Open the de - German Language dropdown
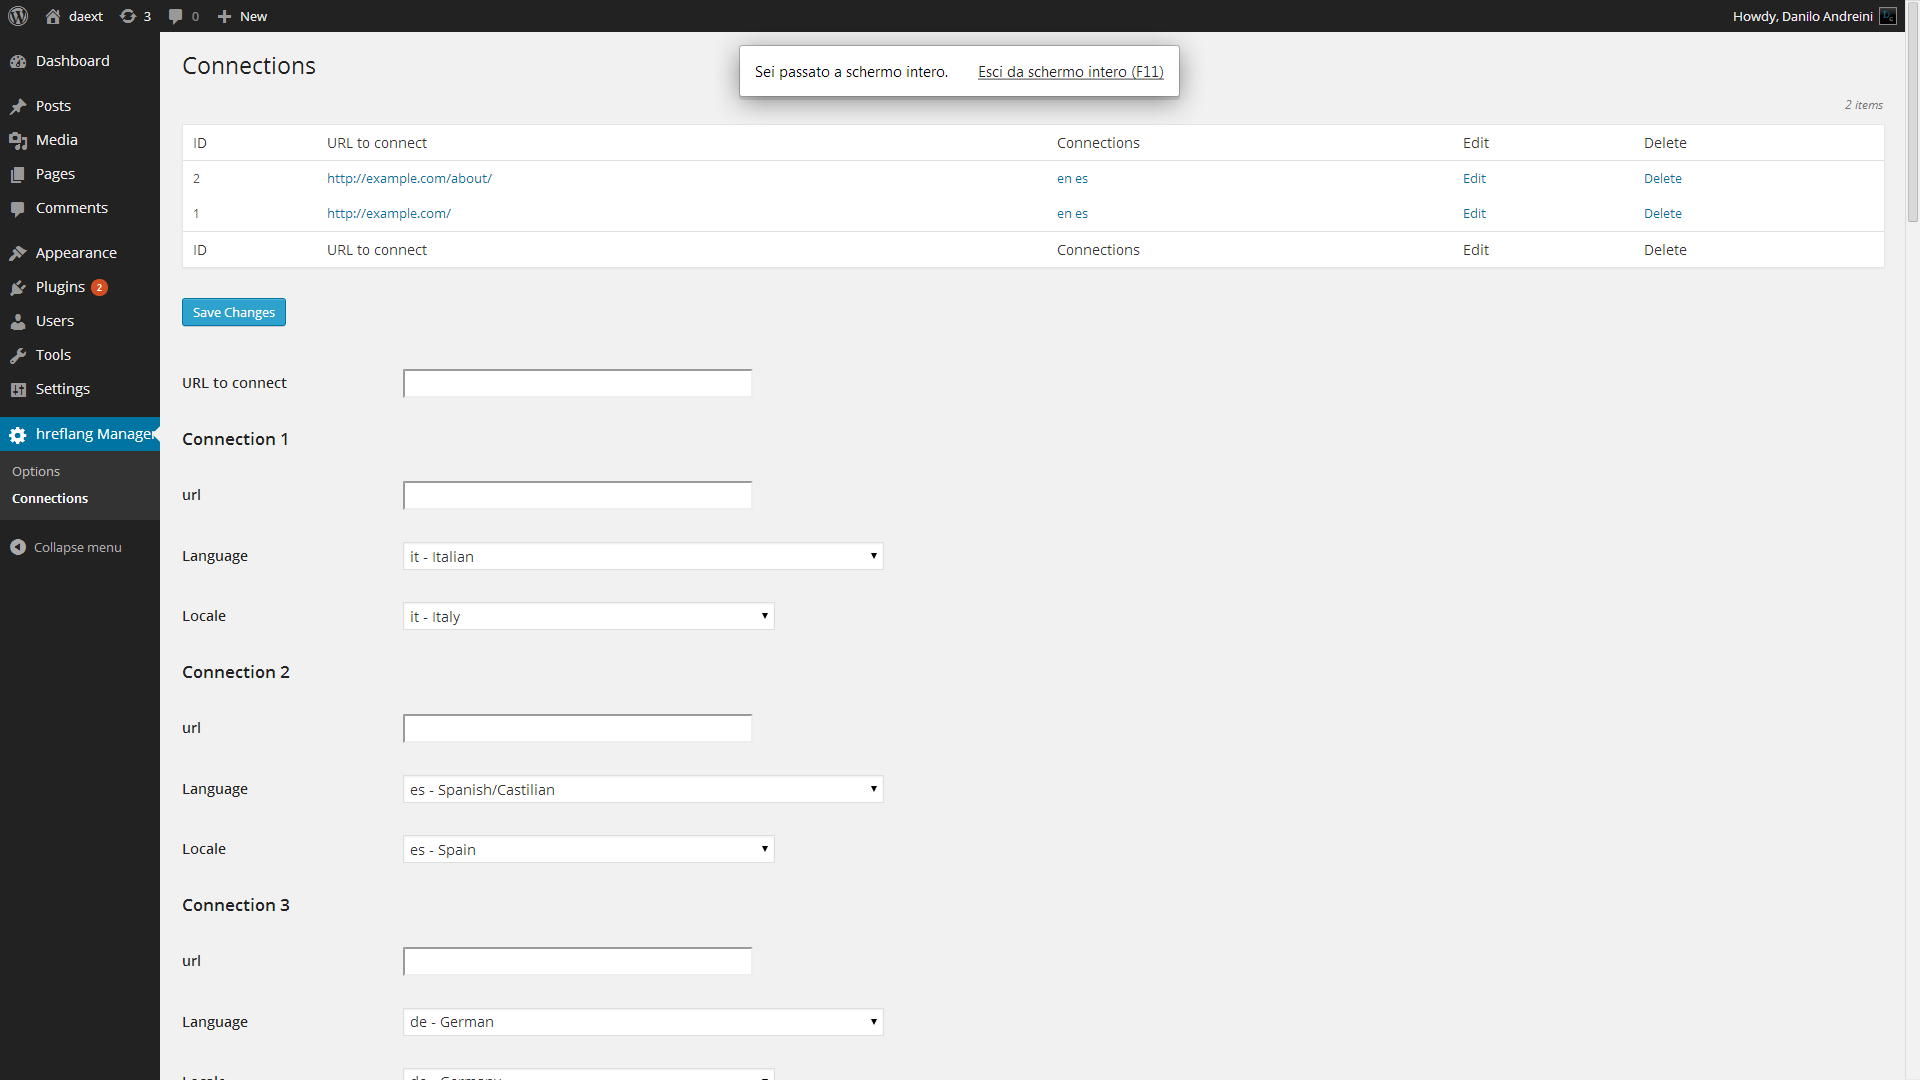 click(643, 1022)
